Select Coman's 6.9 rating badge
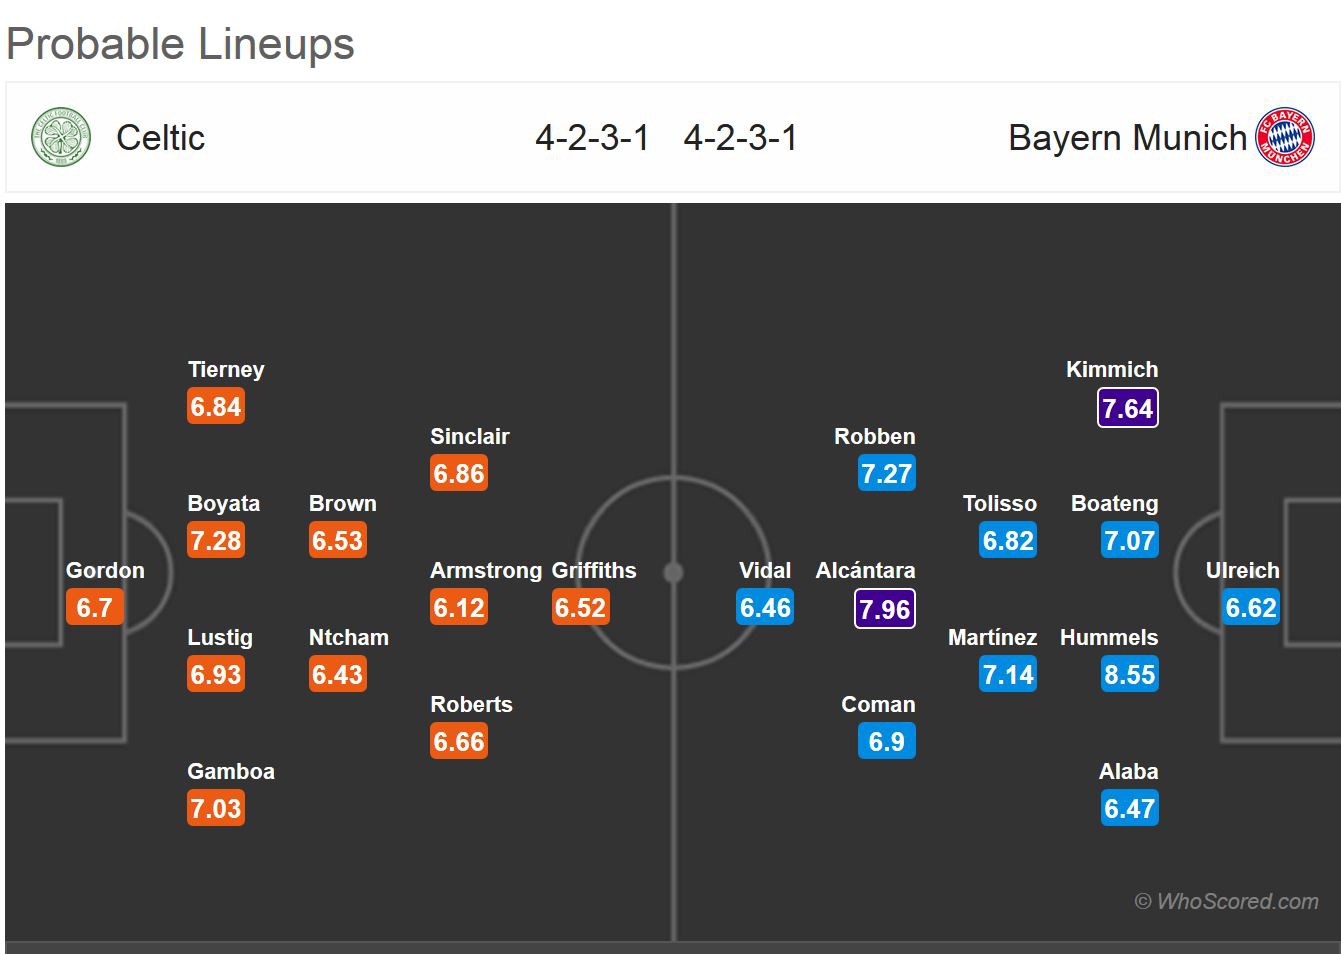The width and height of the screenshot is (1341, 954). pos(886,742)
